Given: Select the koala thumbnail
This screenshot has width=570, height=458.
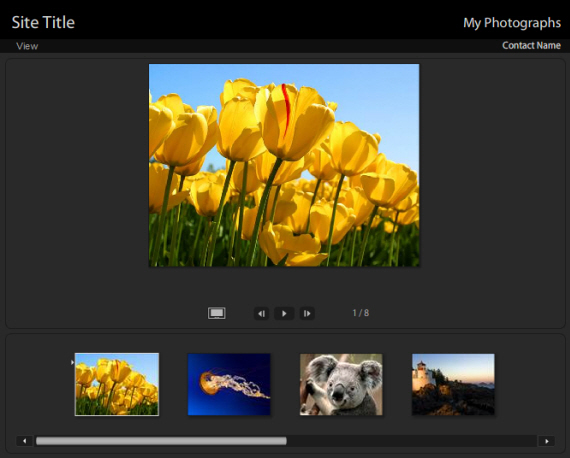Looking at the screenshot, I should tap(341, 384).
